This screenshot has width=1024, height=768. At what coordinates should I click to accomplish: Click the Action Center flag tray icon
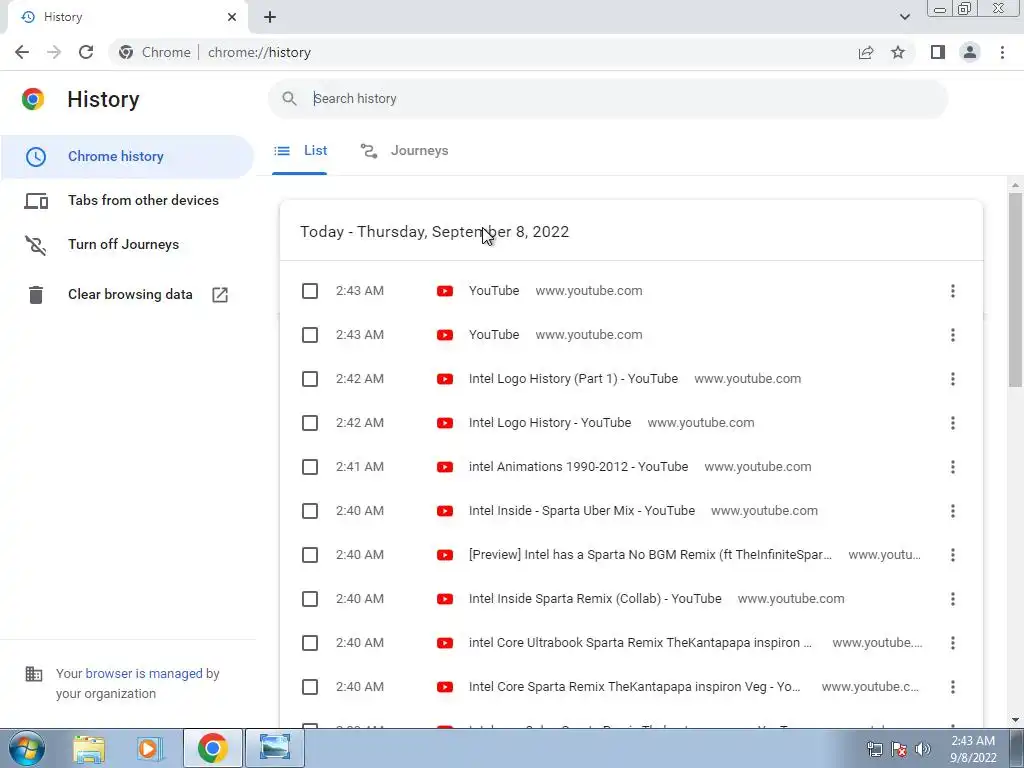pyautogui.click(x=899, y=749)
